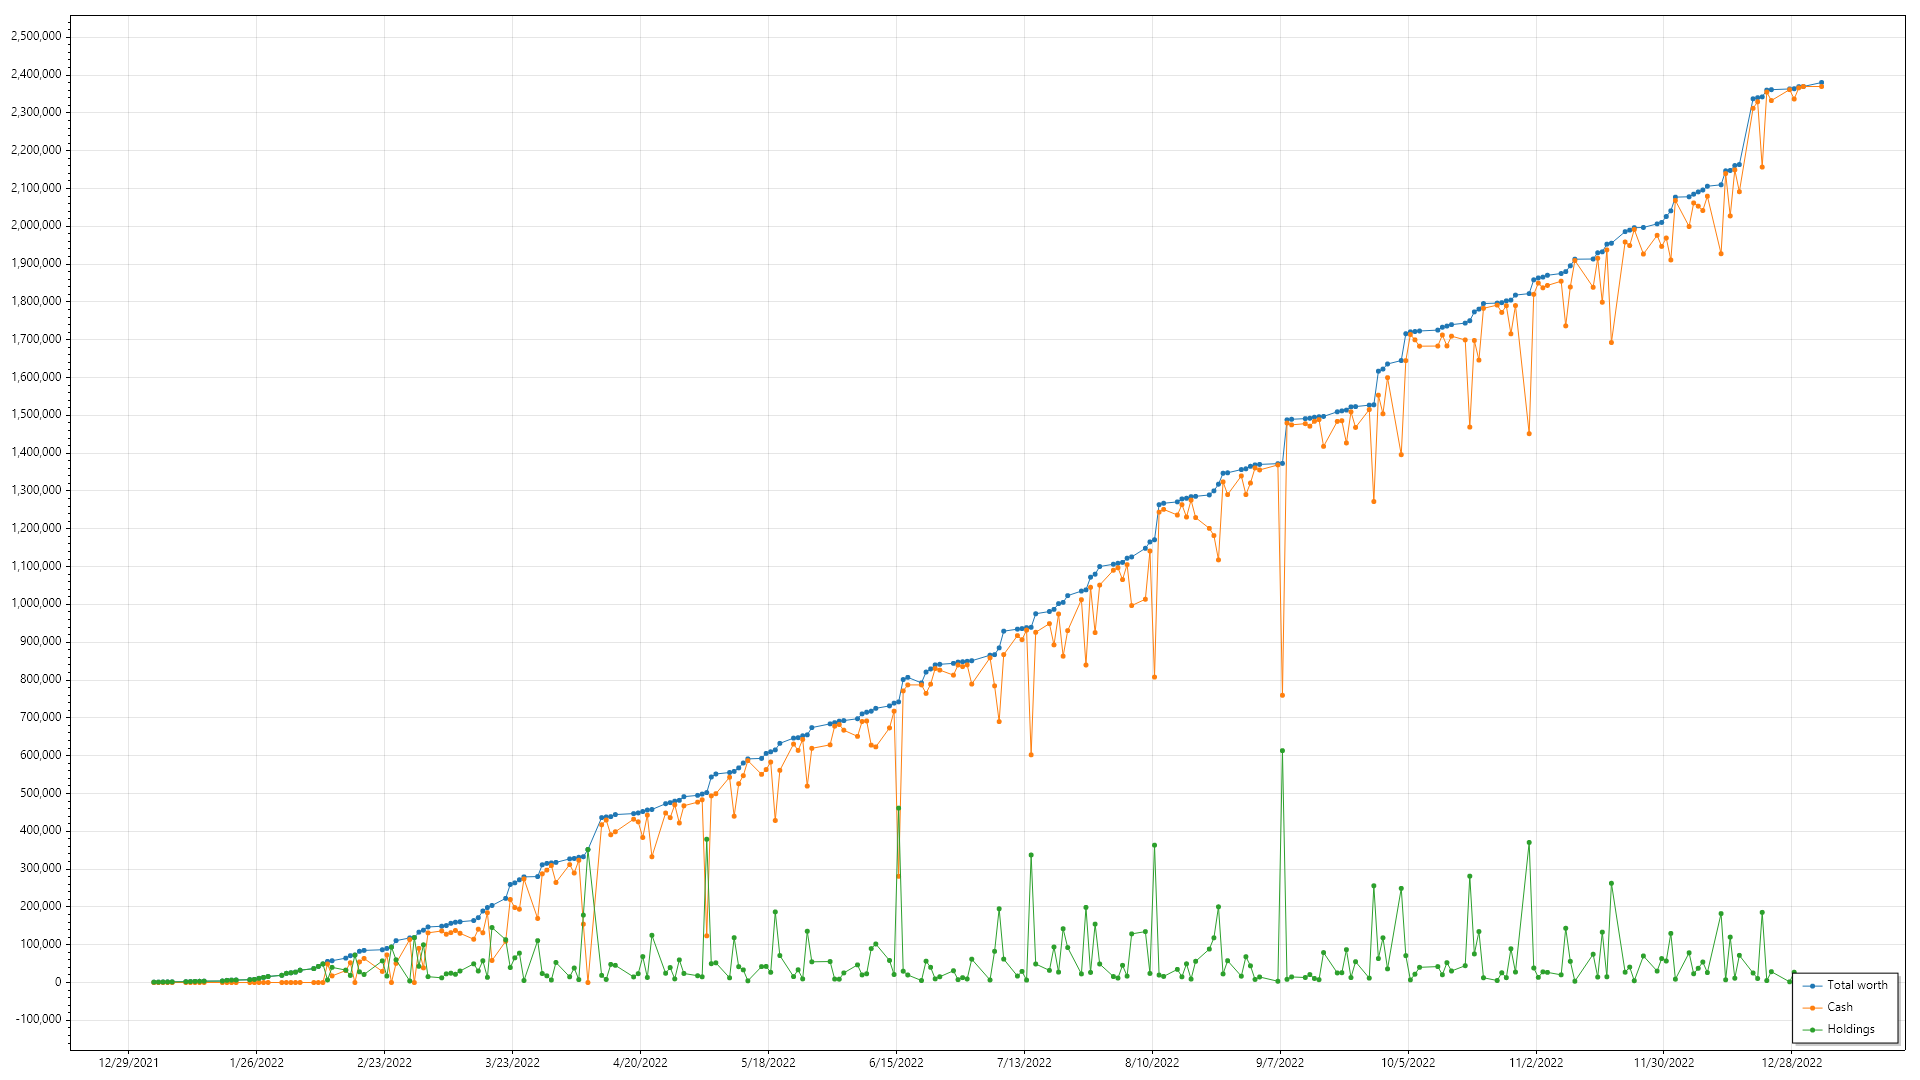Click the 12/29/2021 x-axis date label
The height and width of the screenshot is (1080, 1920).
[x=128, y=1063]
